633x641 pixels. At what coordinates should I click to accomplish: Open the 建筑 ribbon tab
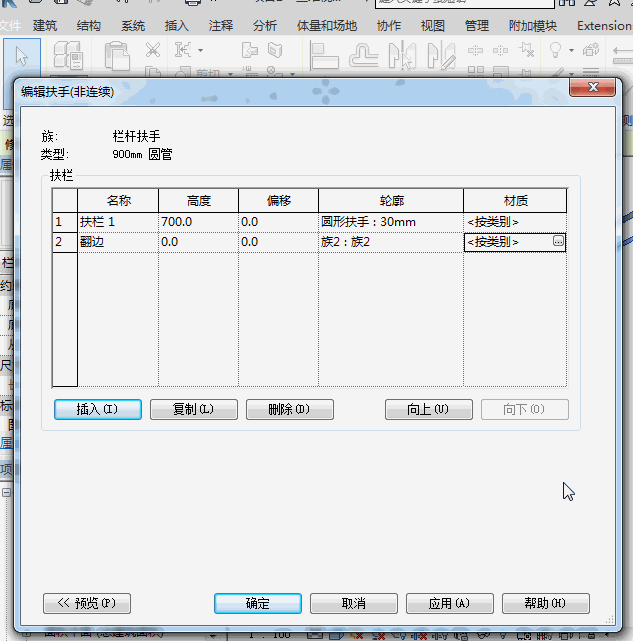click(45, 26)
